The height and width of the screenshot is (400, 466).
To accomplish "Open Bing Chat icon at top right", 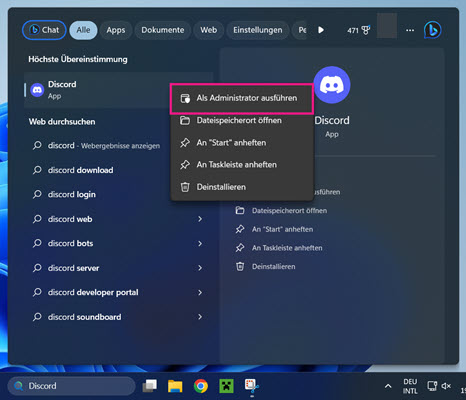I will tap(433, 30).
